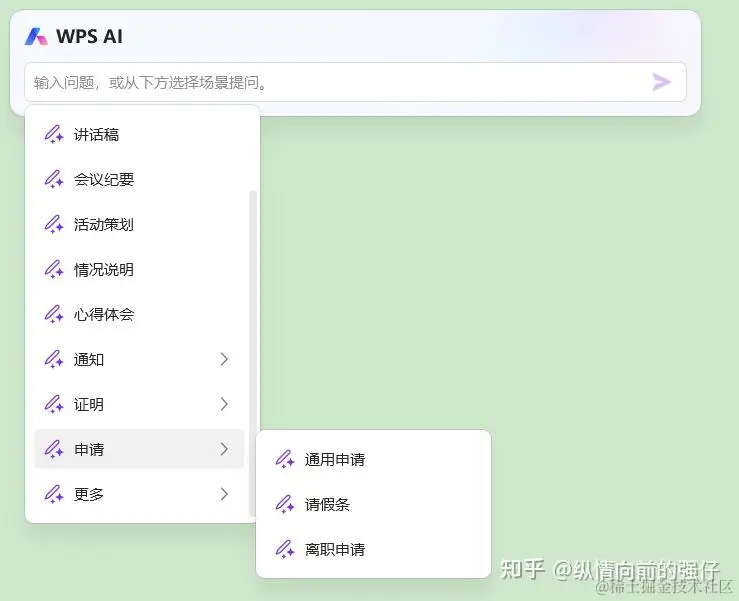Click the pen icon beside 更多
The height and width of the screenshot is (601, 739).
pyautogui.click(x=54, y=494)
